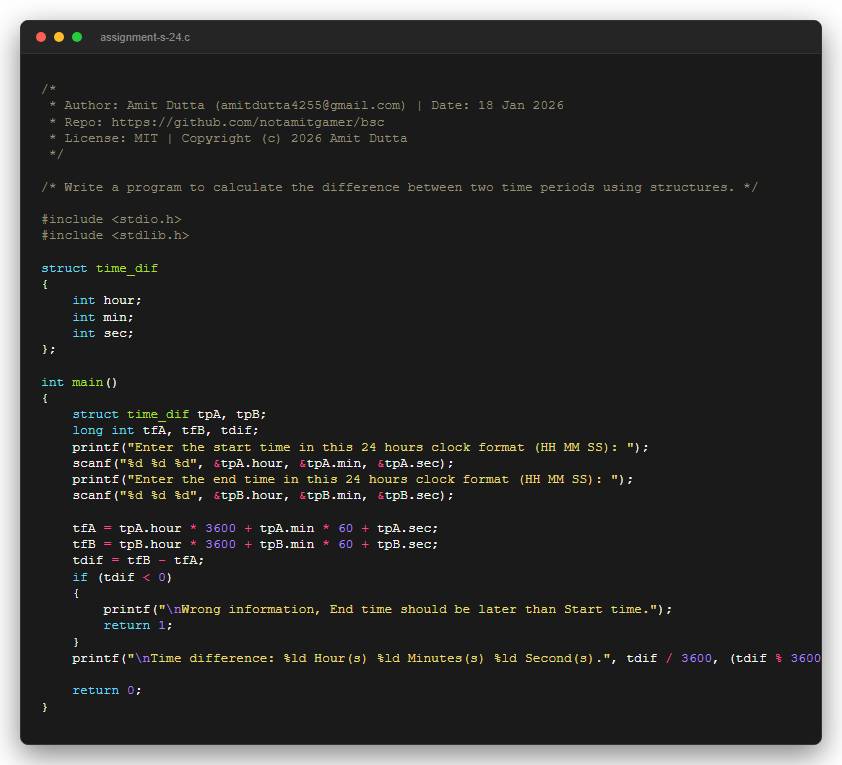Click the 'int hour;' member line

click(x=107, y=301)
